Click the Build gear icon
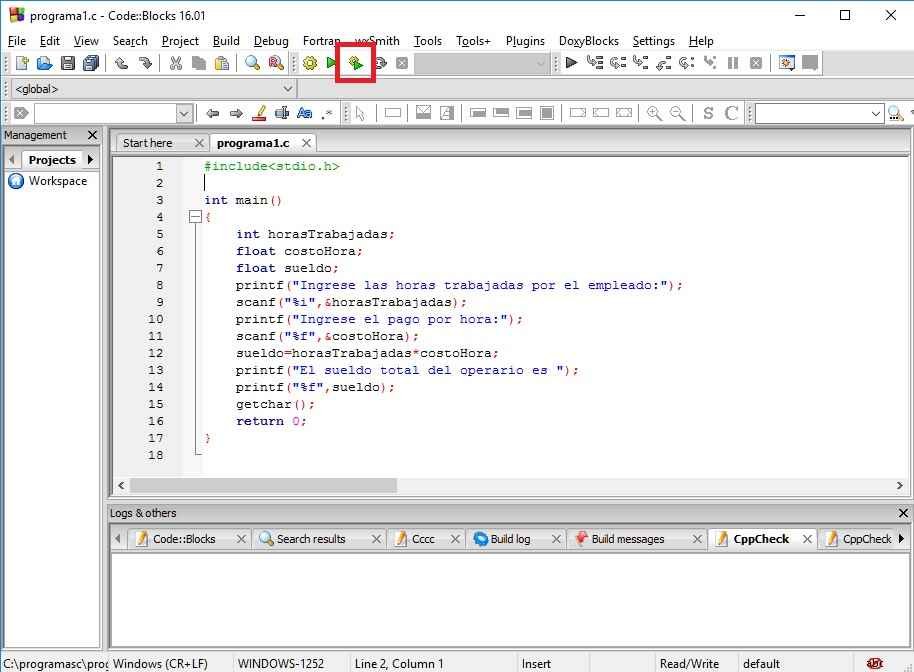 [310, 63]
